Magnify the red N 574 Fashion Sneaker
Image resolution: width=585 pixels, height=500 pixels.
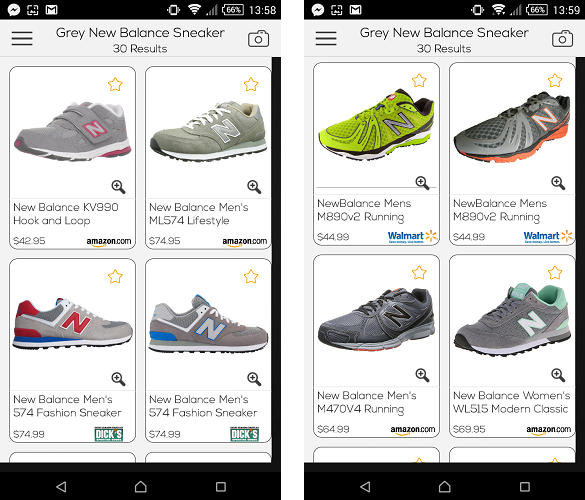(x=118, y=379)
